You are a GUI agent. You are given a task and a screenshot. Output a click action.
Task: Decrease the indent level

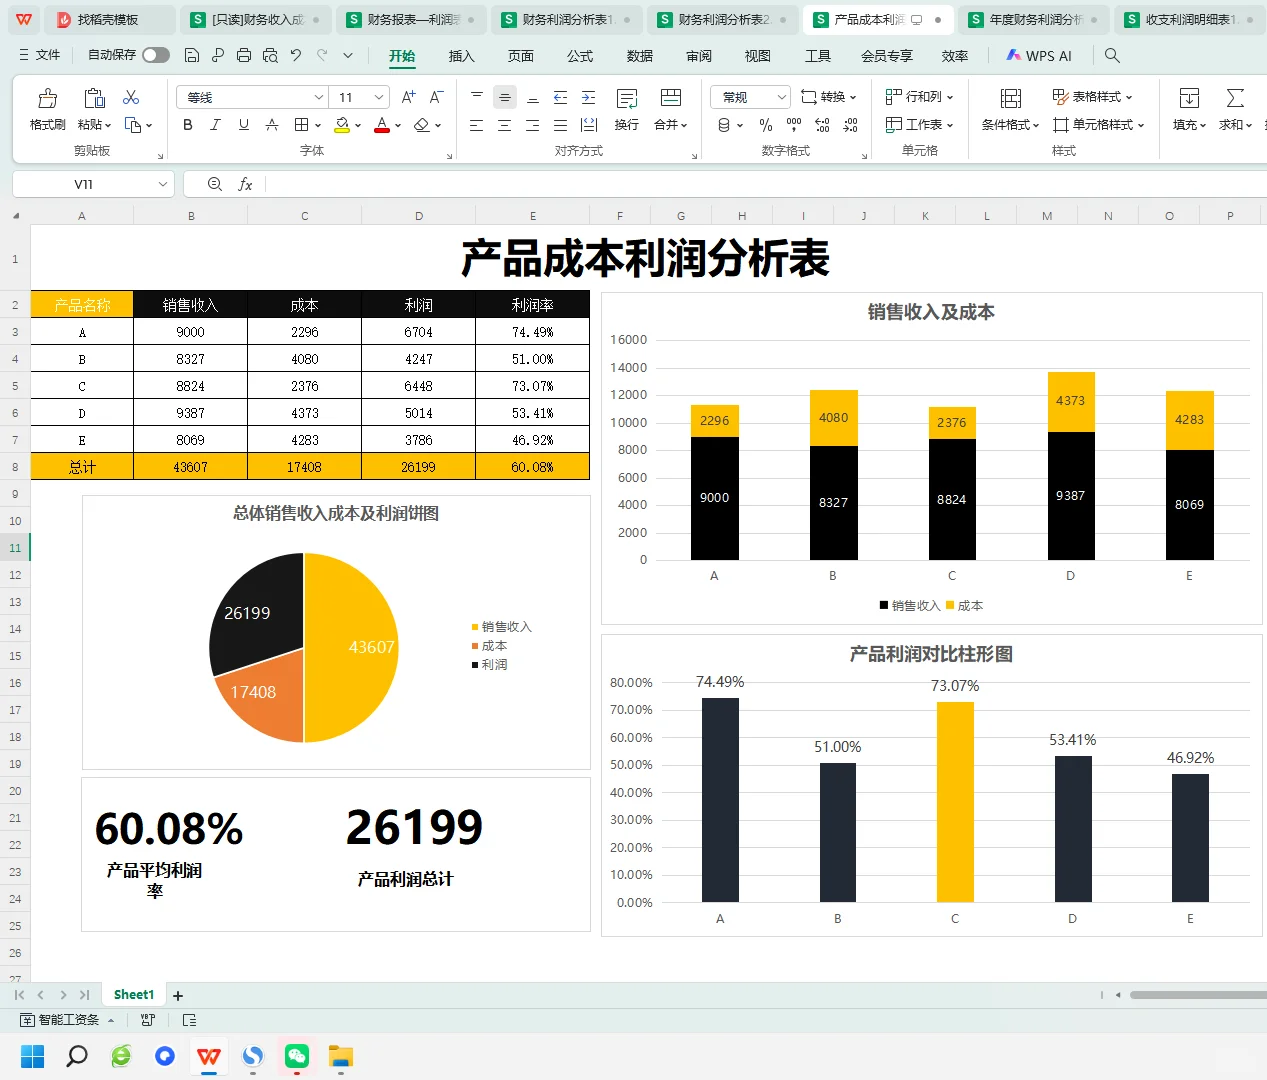point(561,97)
